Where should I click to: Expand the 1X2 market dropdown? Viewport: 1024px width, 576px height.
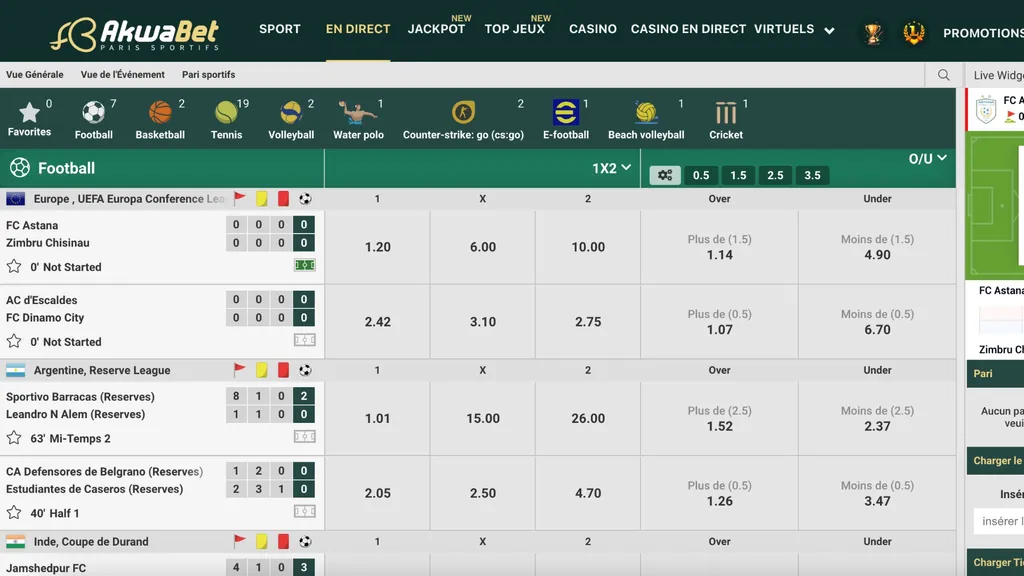coord(612,168)
